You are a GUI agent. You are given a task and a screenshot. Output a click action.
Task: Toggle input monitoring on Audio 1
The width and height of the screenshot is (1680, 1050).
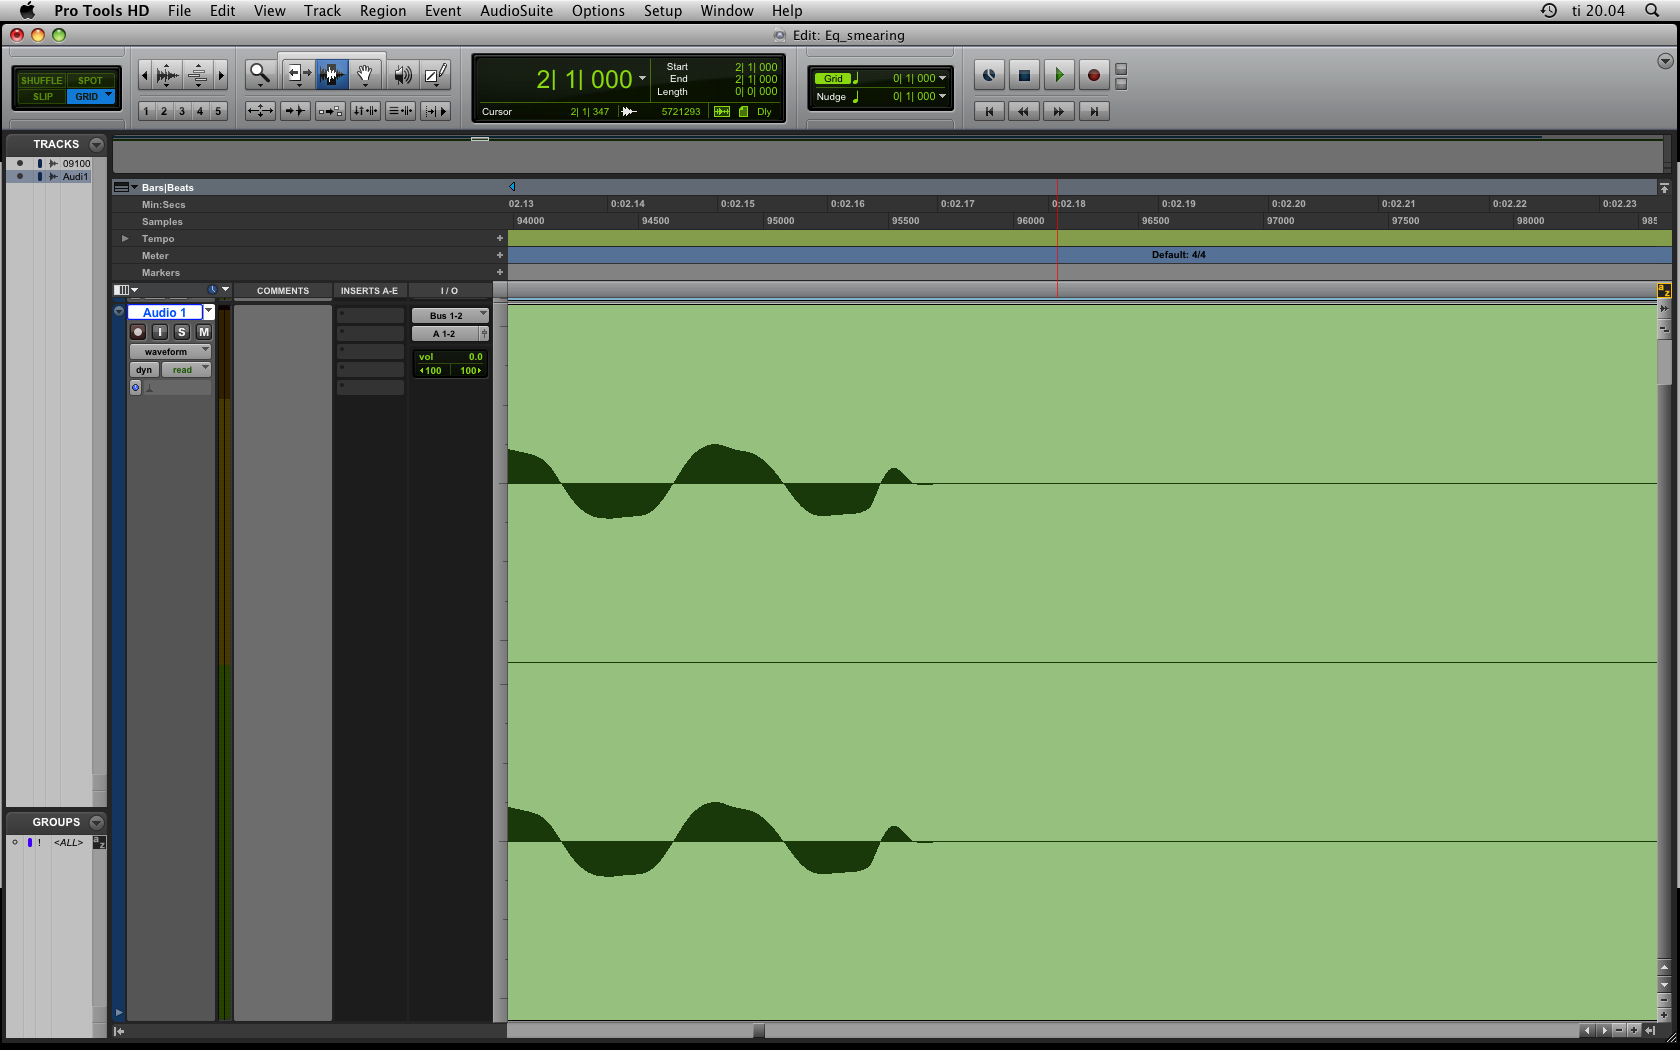[160, 332]
